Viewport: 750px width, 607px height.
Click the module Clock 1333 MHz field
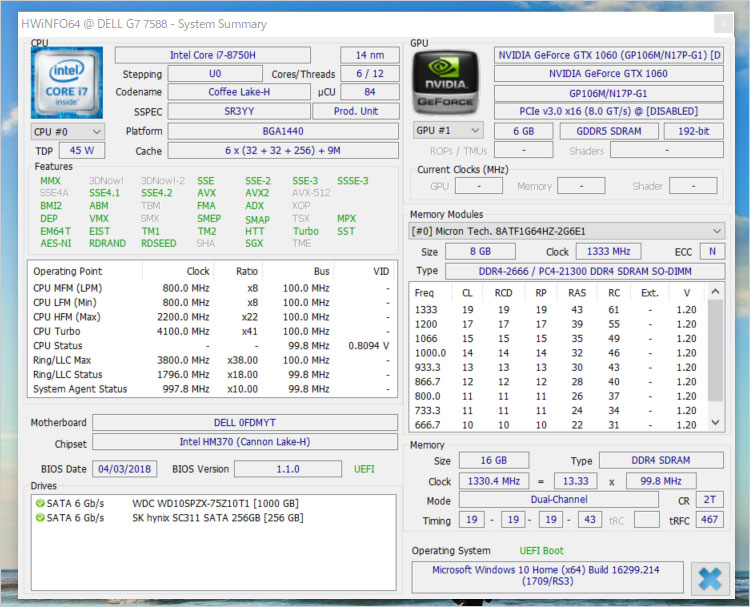[x=608, y=252]
